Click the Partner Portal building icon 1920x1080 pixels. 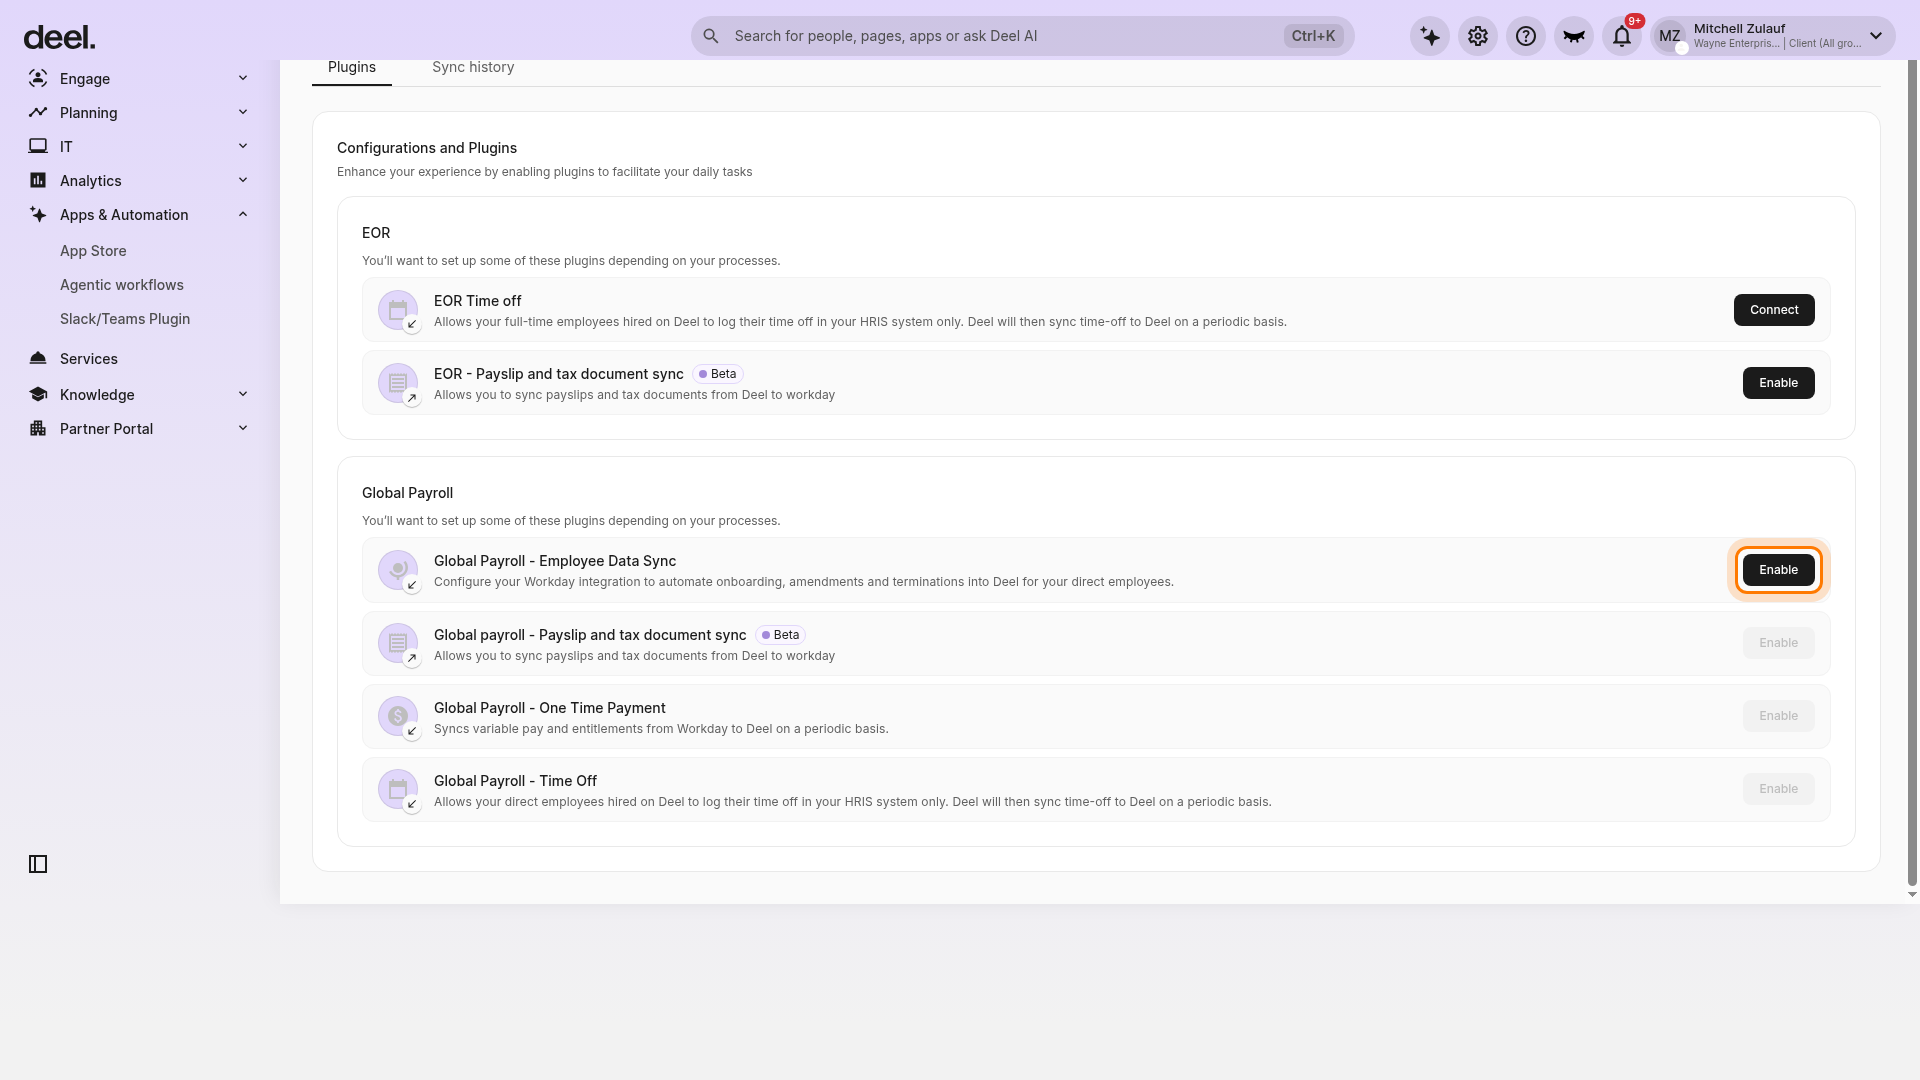(38, 428)
